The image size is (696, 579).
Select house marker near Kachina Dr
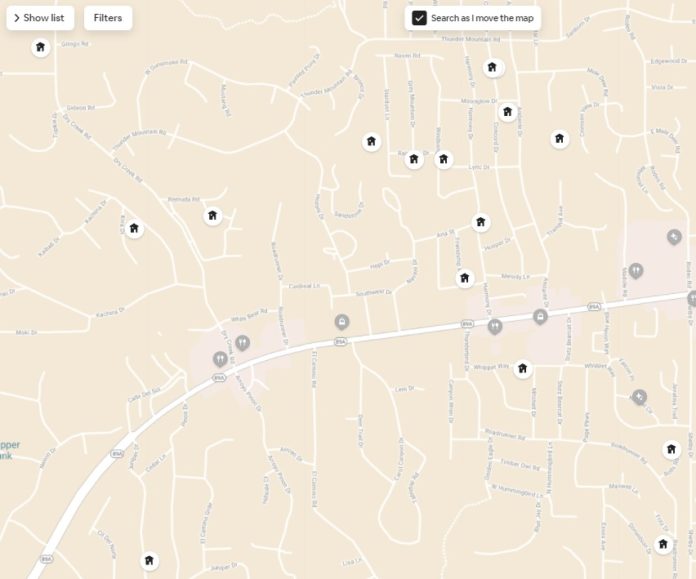click(134, 229)
